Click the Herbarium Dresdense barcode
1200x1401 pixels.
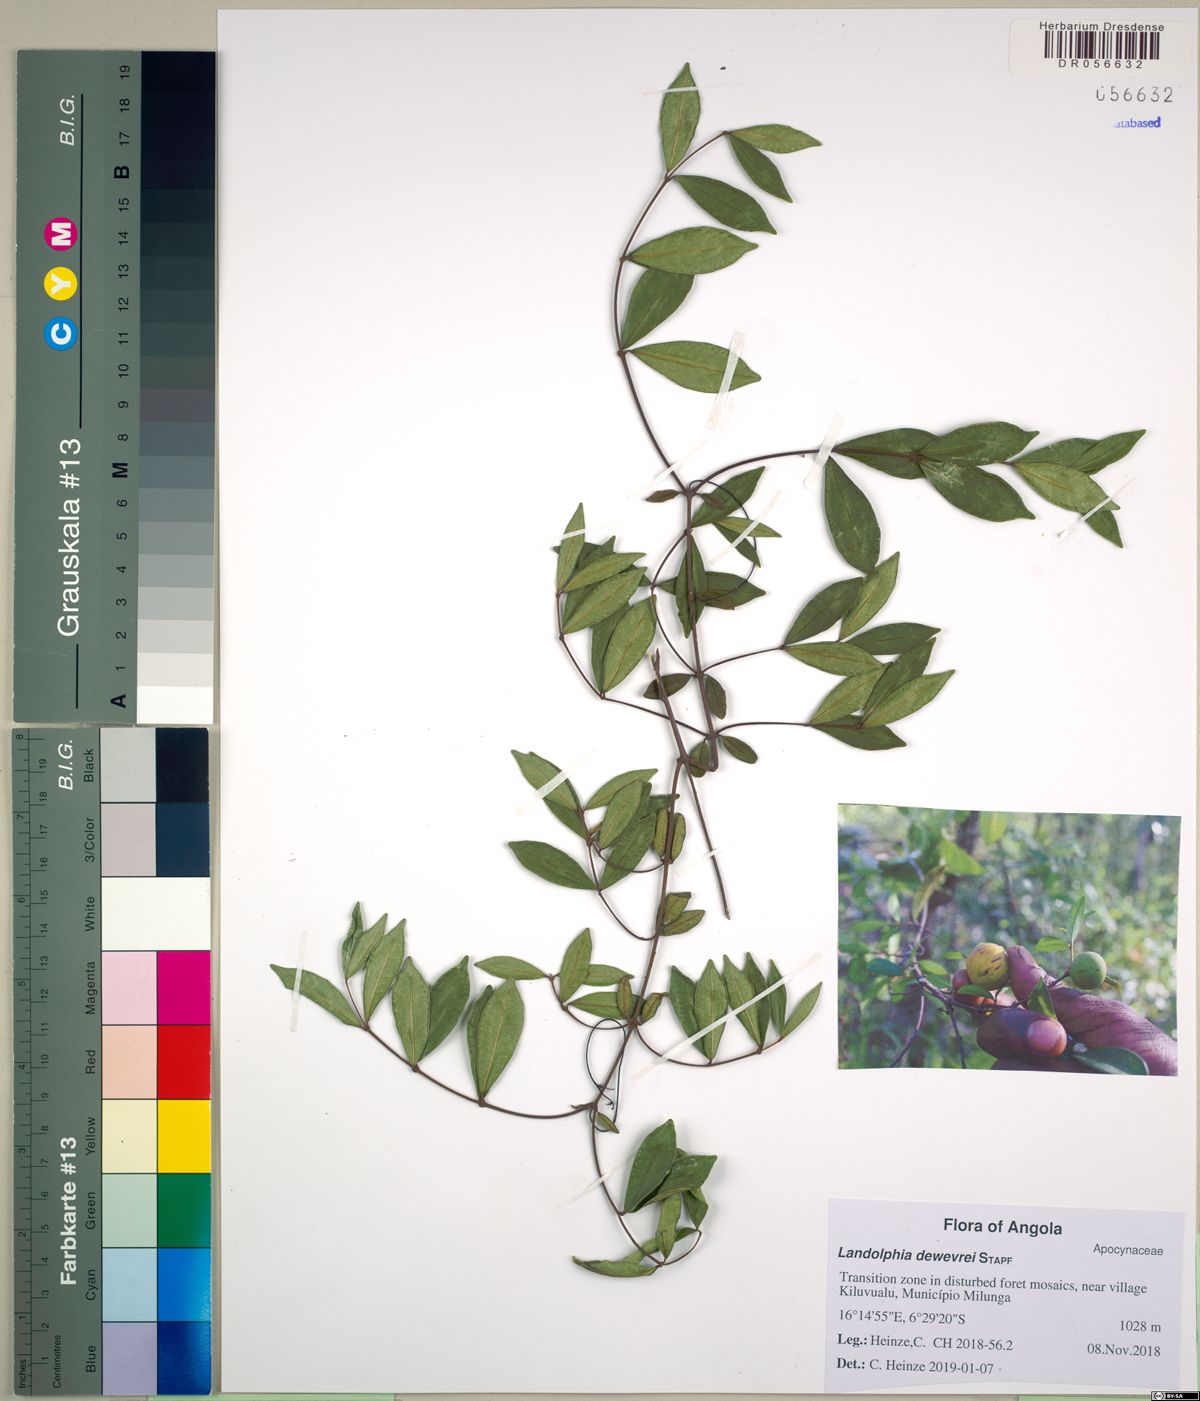pos(1101,44)
